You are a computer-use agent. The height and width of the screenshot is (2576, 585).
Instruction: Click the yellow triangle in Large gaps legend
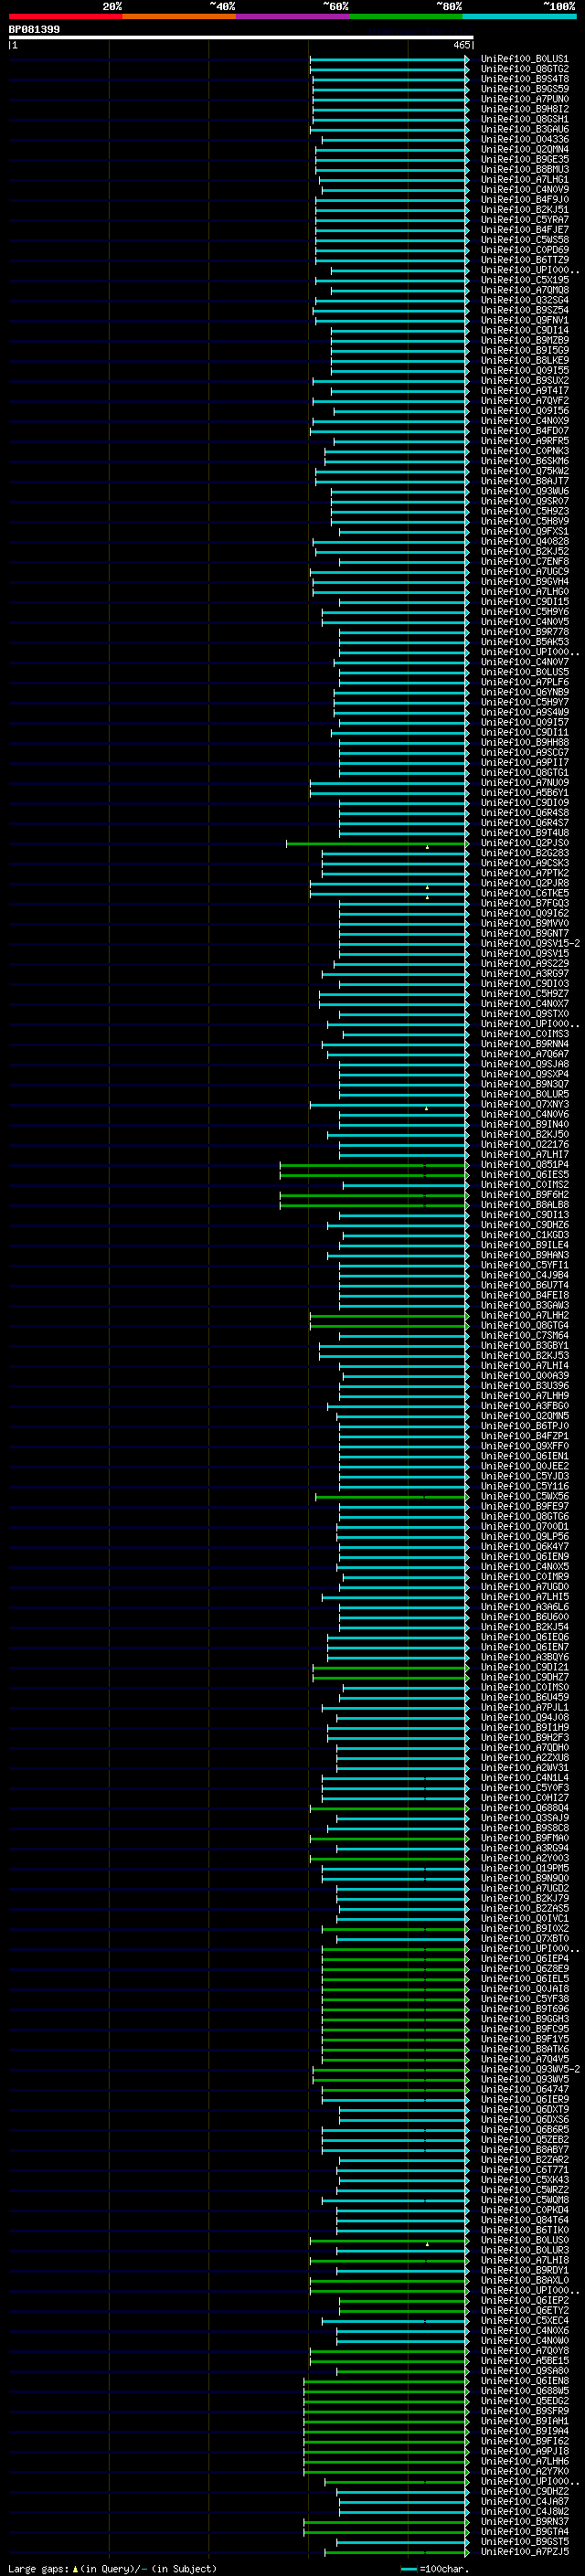coord(75,2568)
